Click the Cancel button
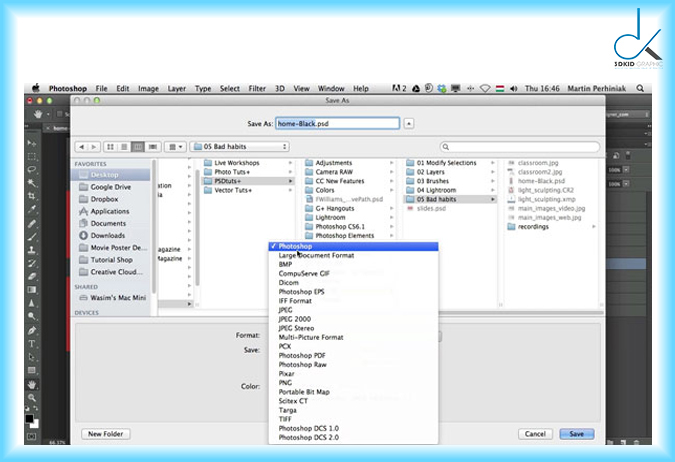 tap(535, 434)
